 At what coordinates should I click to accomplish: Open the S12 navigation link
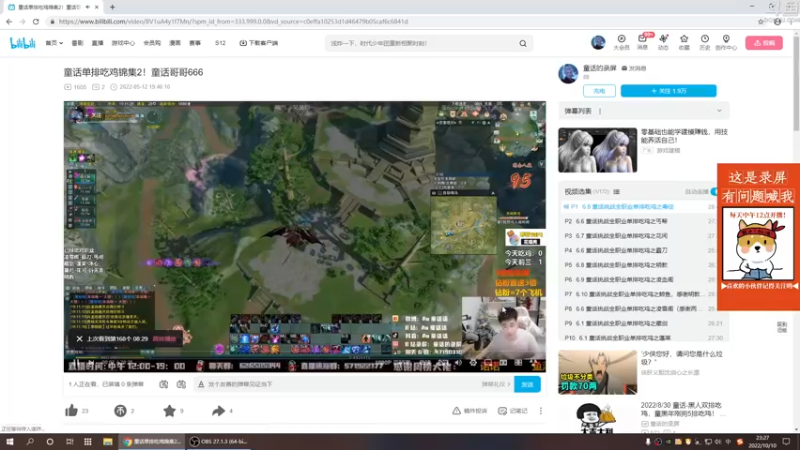coord(220,43)
